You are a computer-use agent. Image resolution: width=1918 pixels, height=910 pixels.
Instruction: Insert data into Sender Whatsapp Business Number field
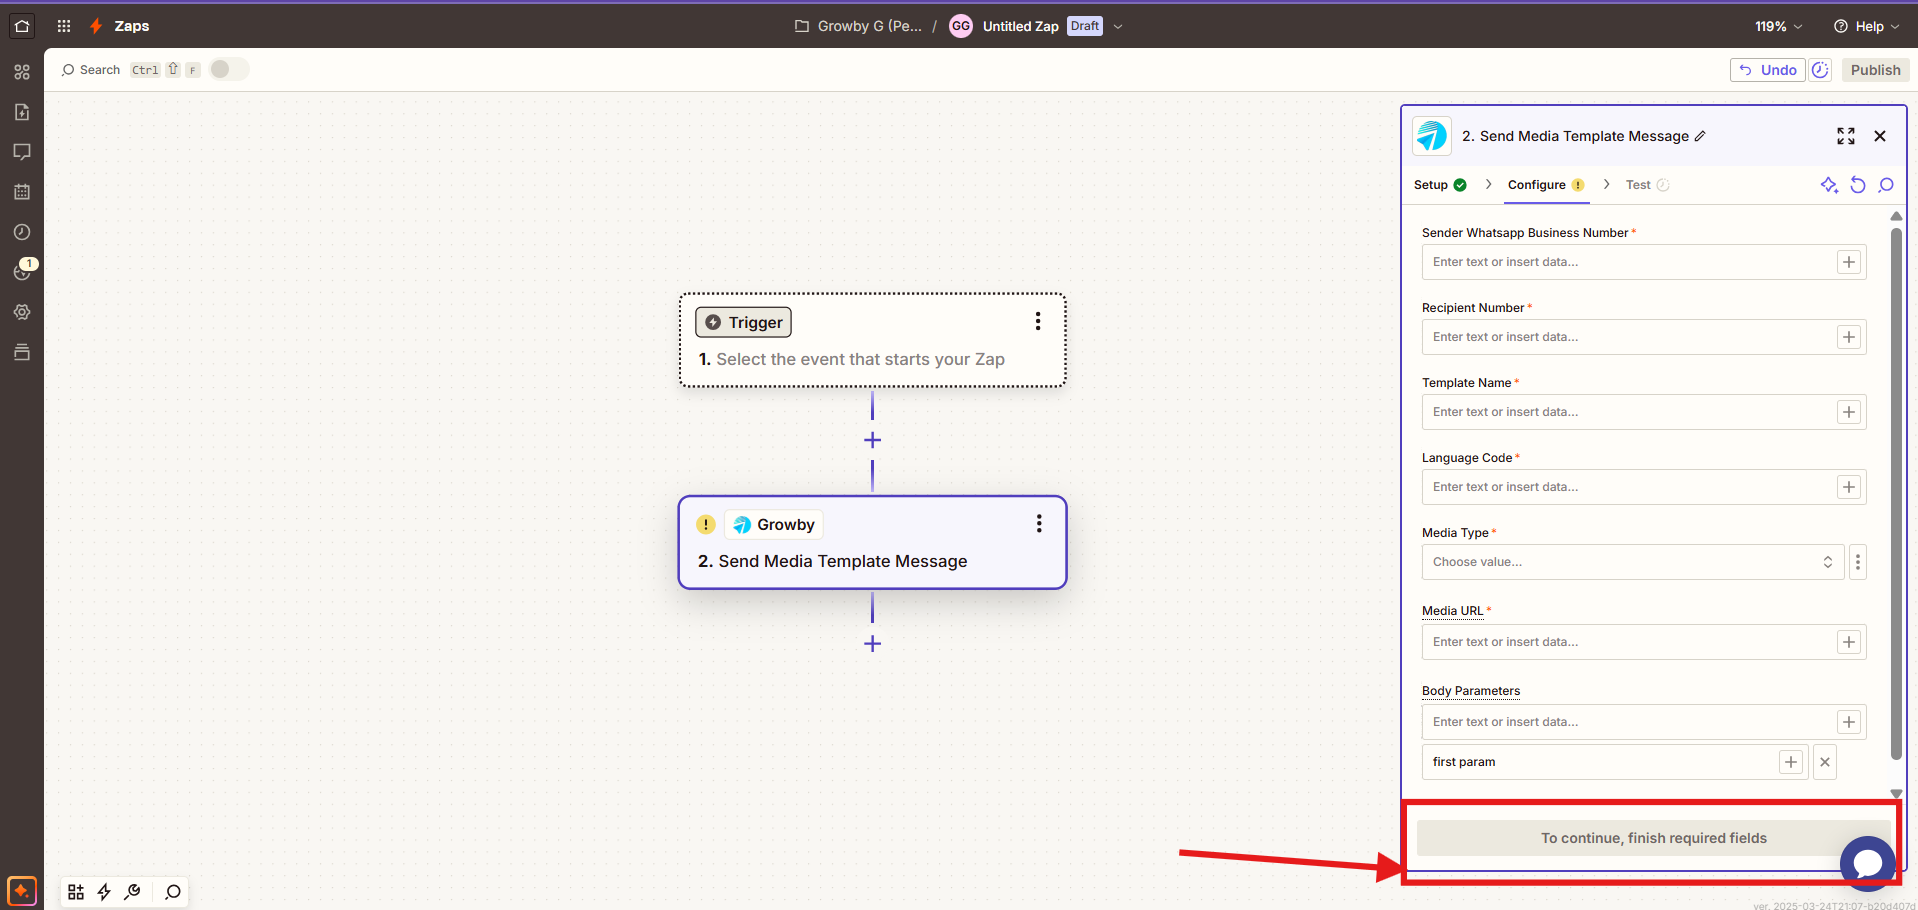click(x=1849, y=262)
